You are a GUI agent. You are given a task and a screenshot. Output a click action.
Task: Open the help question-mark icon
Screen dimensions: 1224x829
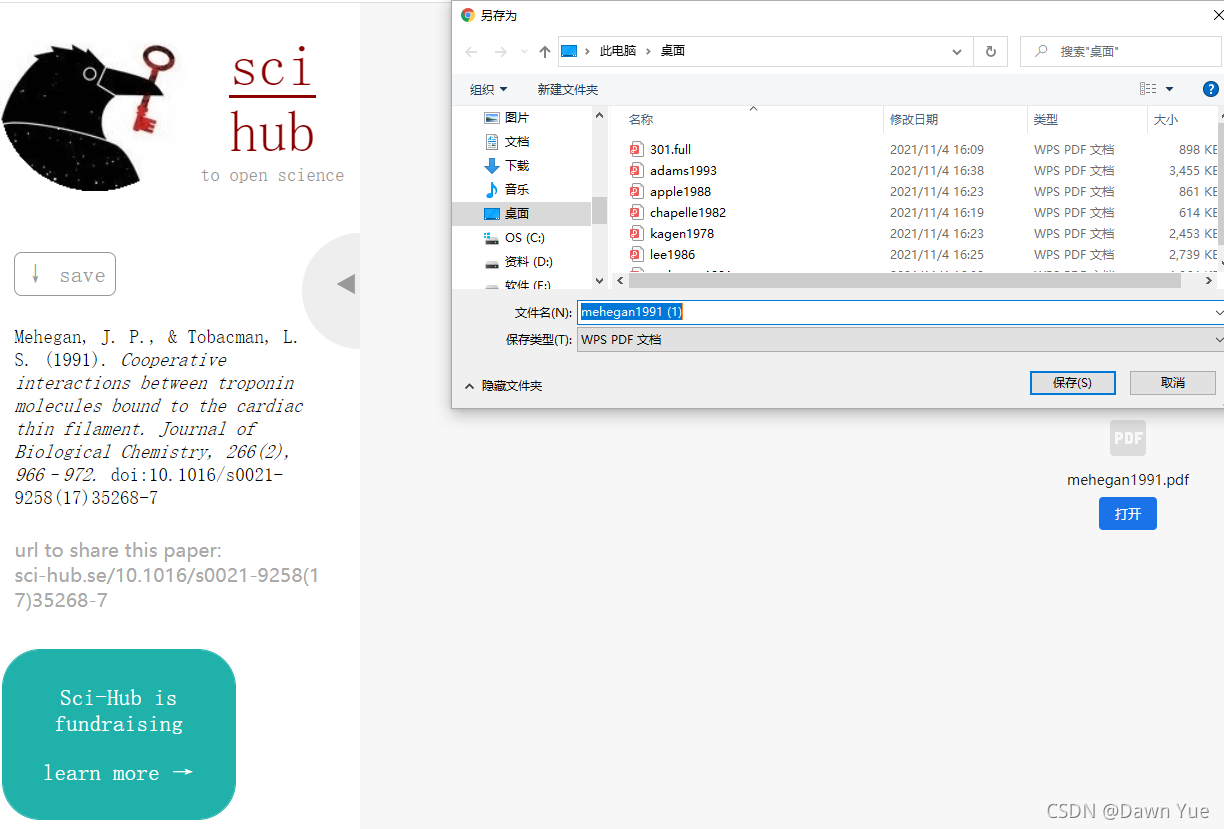point(1211,89)
